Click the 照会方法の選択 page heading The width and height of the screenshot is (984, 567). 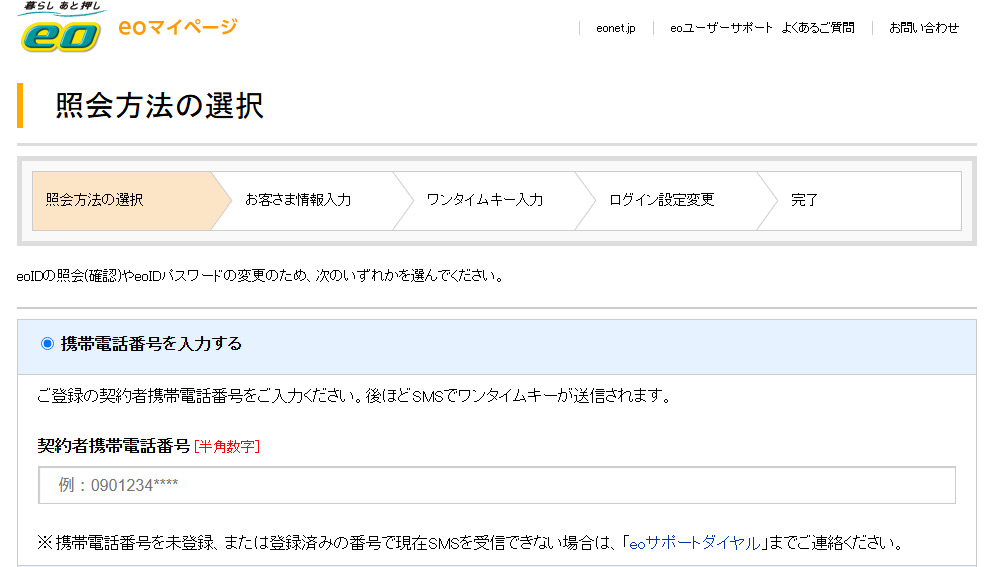pos(160,106)
